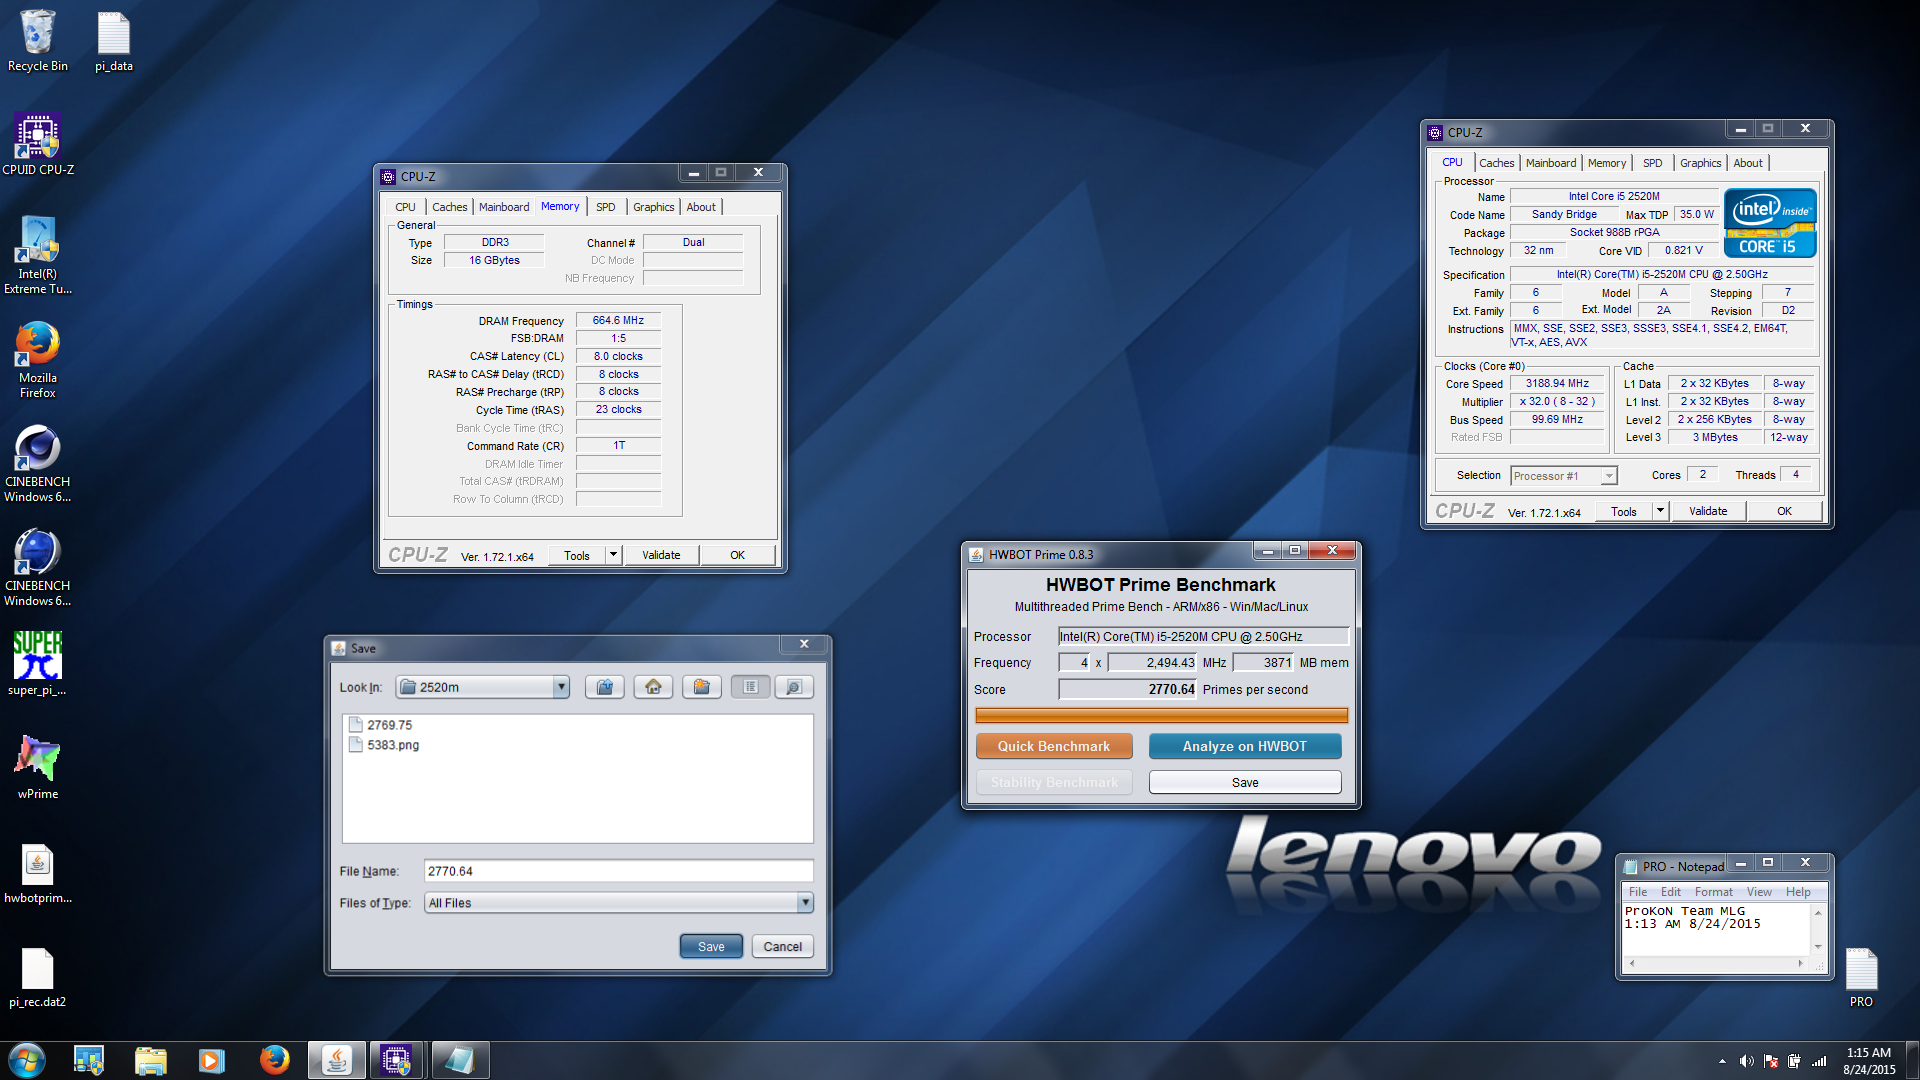This screenshot has width=1920, height=1080.
Task: Click the taskbar clock showing 1:15 AM
Action: point(1869,1060)
